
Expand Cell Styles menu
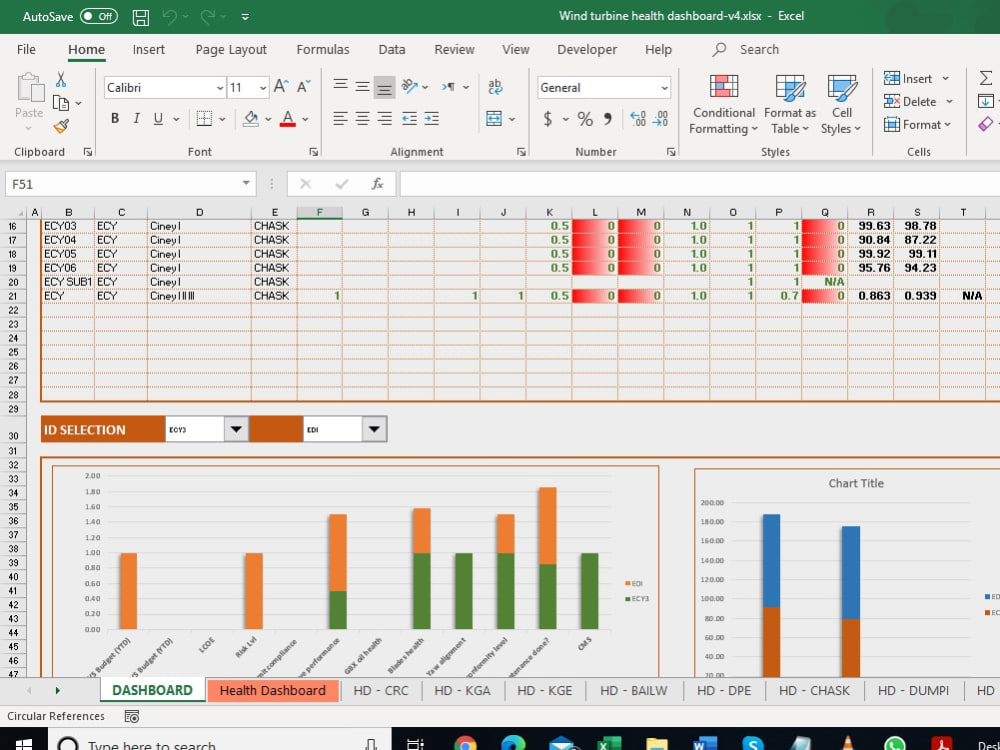point(841,103)
